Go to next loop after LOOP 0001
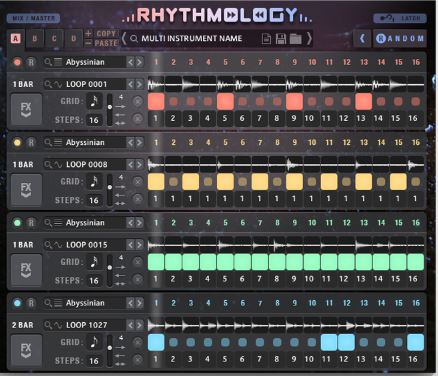Image resolution: width=438 pixels, height=376 pixels. (139, 84)
